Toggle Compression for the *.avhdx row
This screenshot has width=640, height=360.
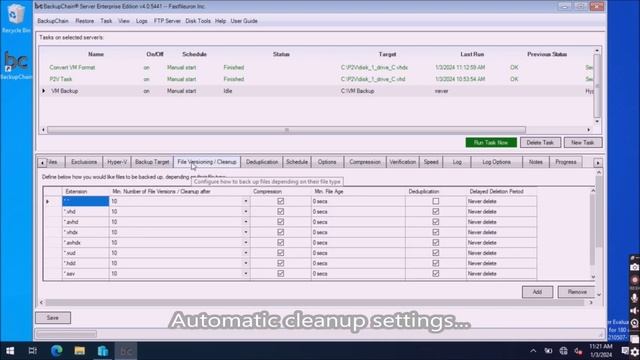[x=280, y=242]
